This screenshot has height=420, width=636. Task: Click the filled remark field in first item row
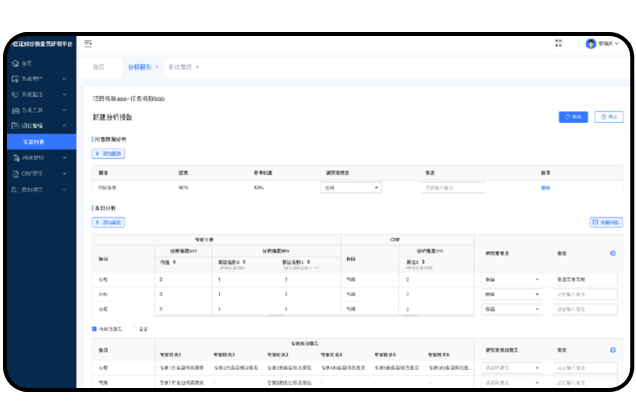tap(585, 280)
